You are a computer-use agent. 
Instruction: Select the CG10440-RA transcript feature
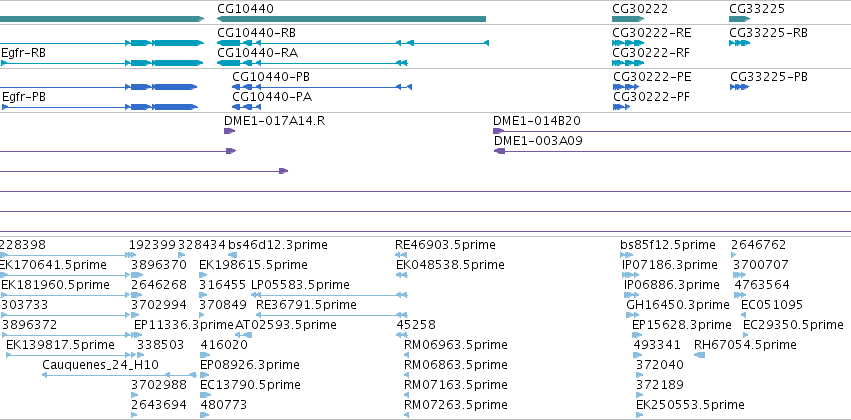[x=312, y=63]
